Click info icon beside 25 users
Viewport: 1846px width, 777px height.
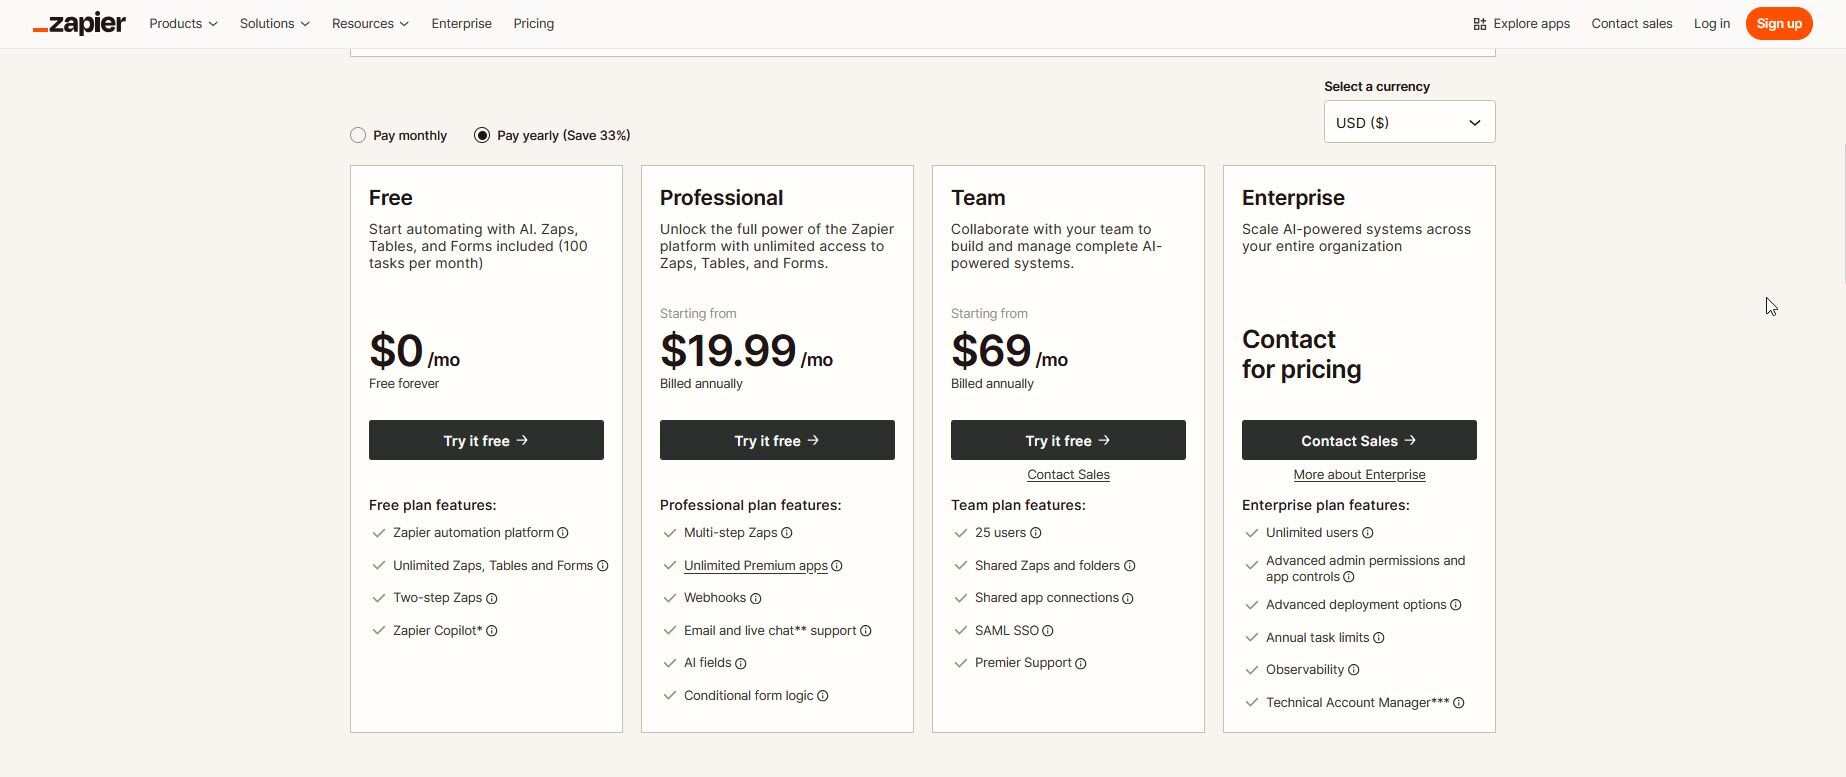1036,533
